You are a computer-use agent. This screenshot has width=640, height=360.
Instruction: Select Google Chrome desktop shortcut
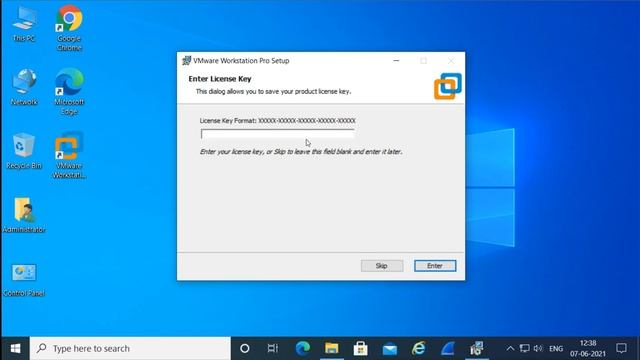[69, 28]
